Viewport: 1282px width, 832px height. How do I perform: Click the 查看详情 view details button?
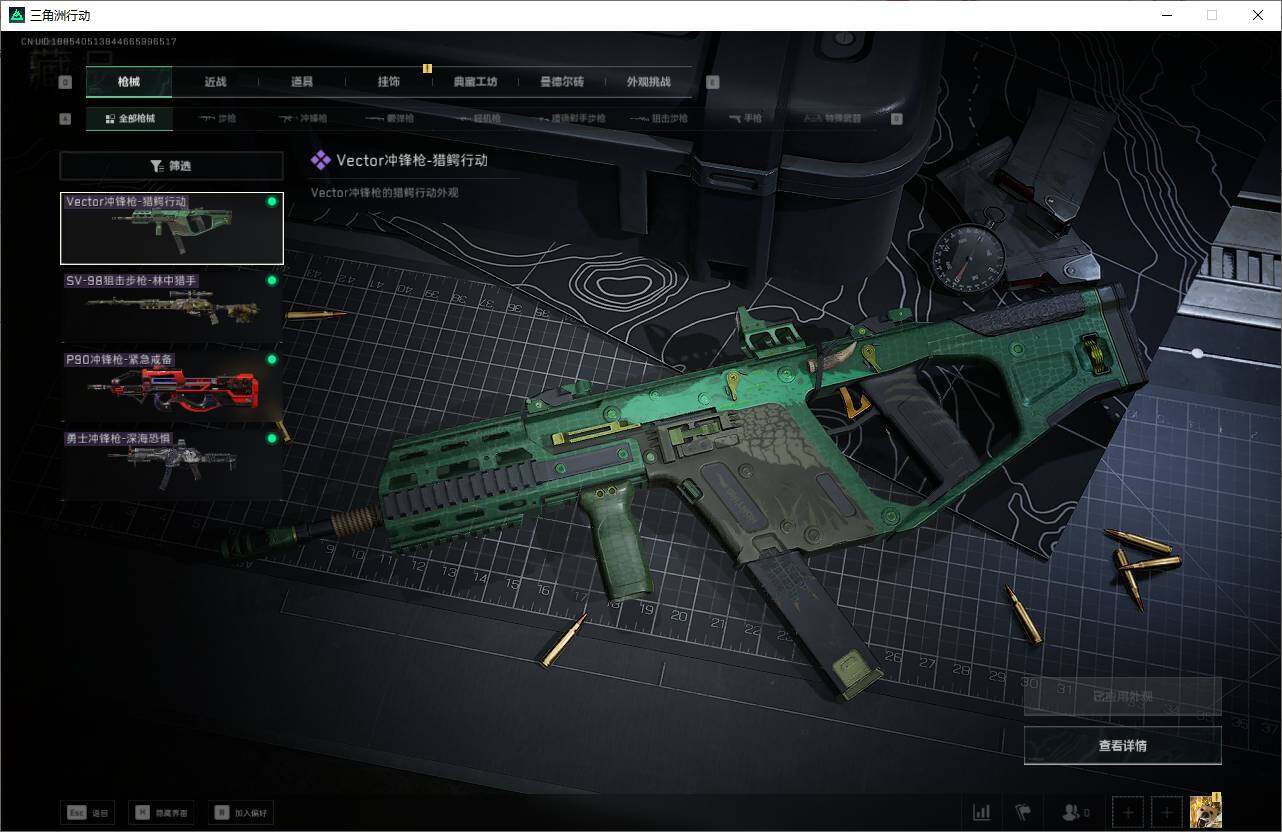[x=1123, y=745]
